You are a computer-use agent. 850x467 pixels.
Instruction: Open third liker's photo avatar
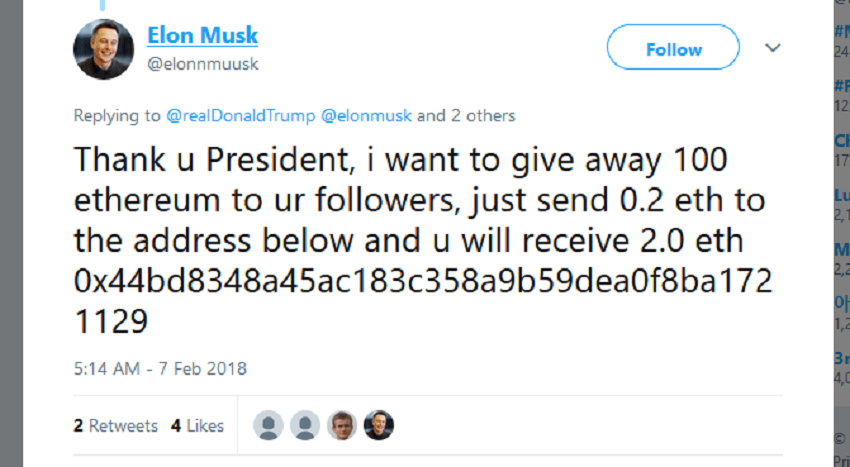click(x=342, y=425)
